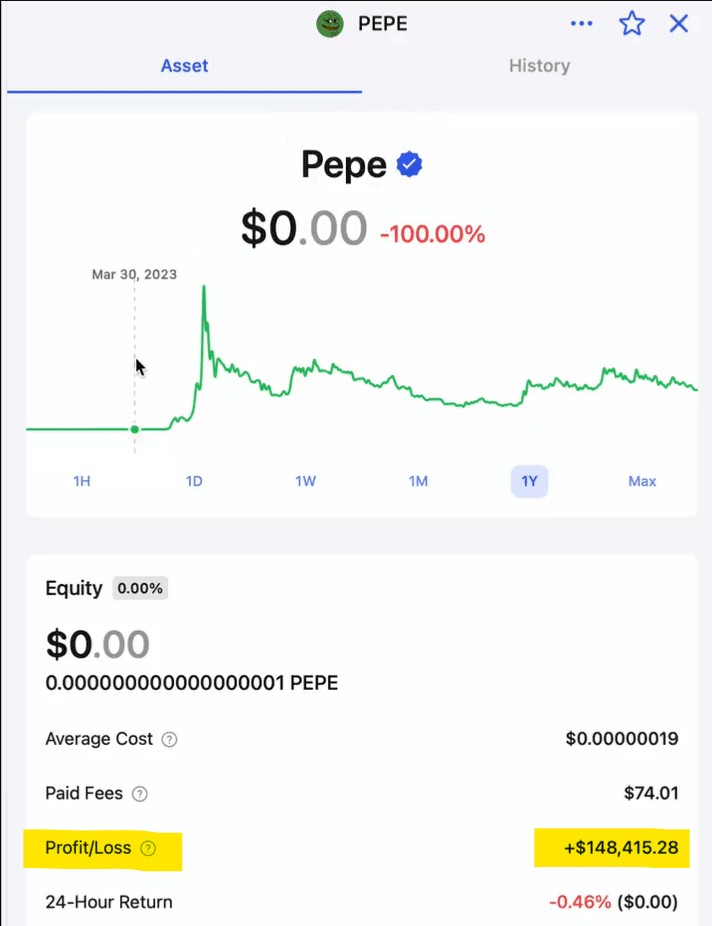This screenshot has height=926, width=712.
Task: Switch to the Asset tab
Action: click(x=184, y=66)
